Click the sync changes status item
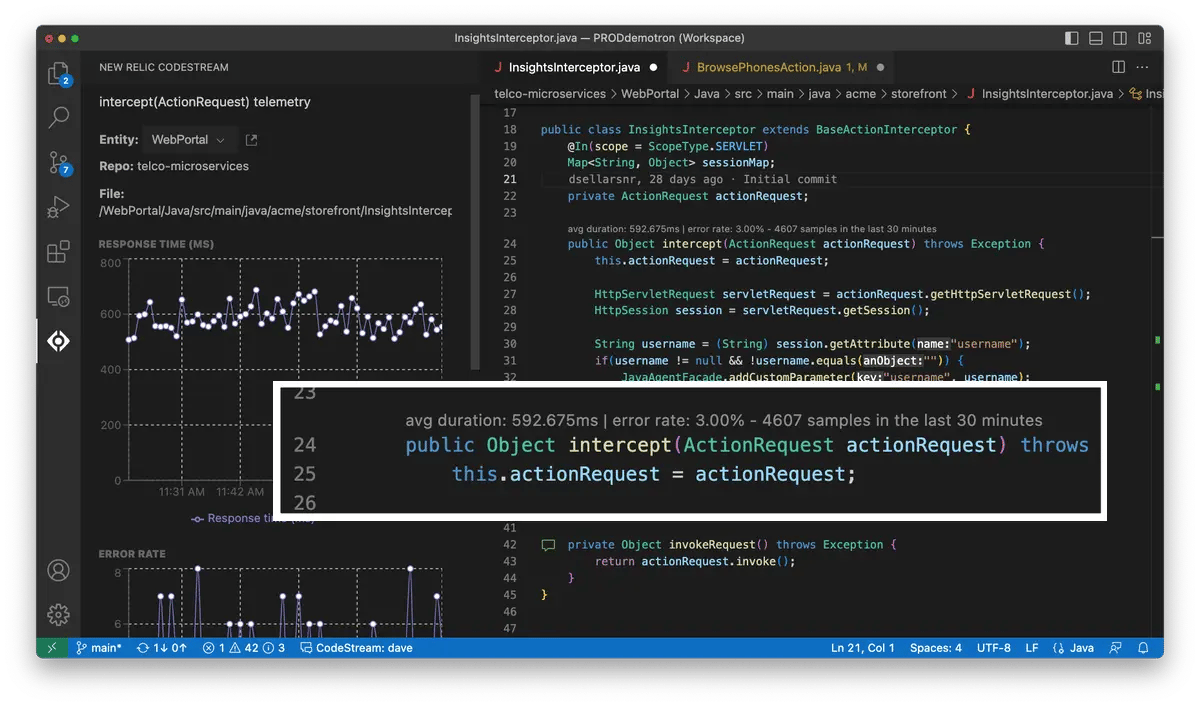1200x706 pixels. [x=162, y=648]
